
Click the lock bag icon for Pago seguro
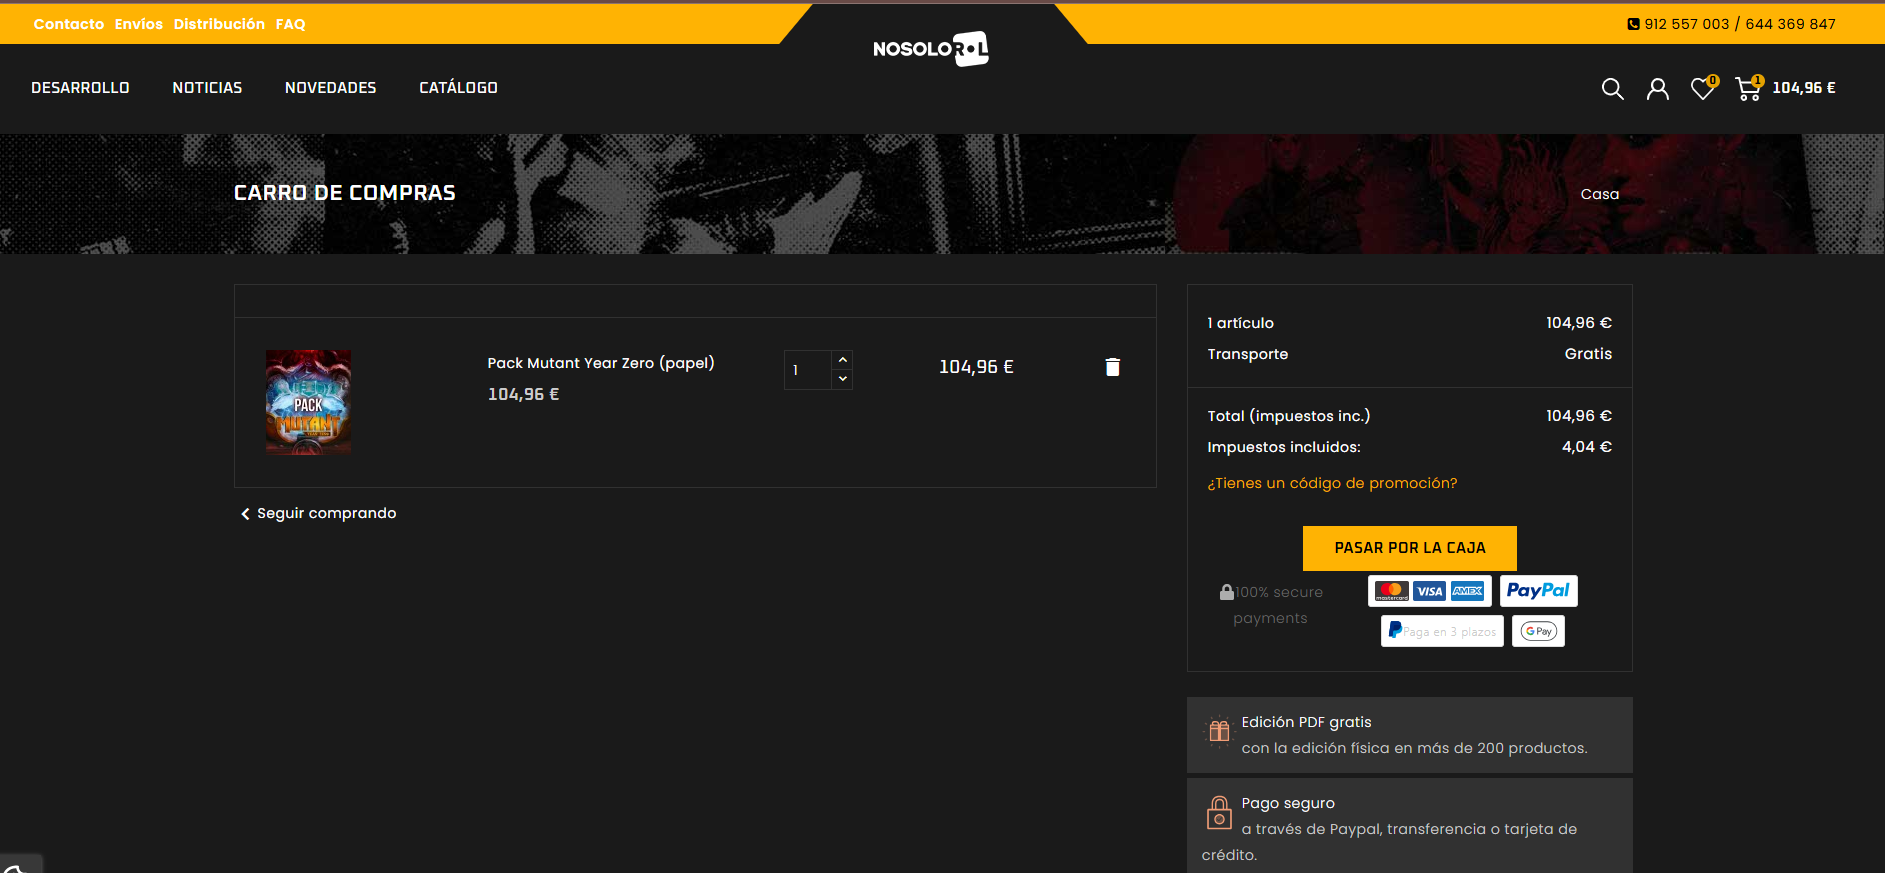1219,812
